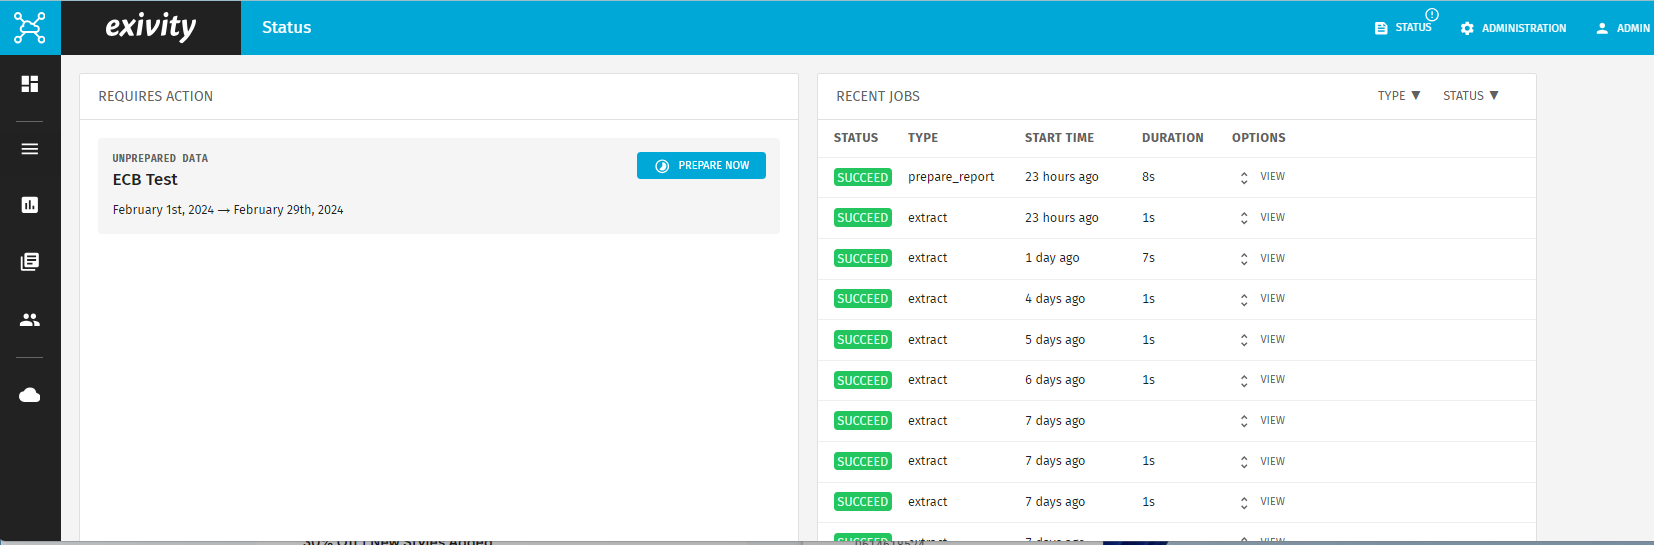Image resolution: width=1654 pixels, height=545 pixels.
Task: Click the Requires Action panel title
Action: [x=156, y=96]
